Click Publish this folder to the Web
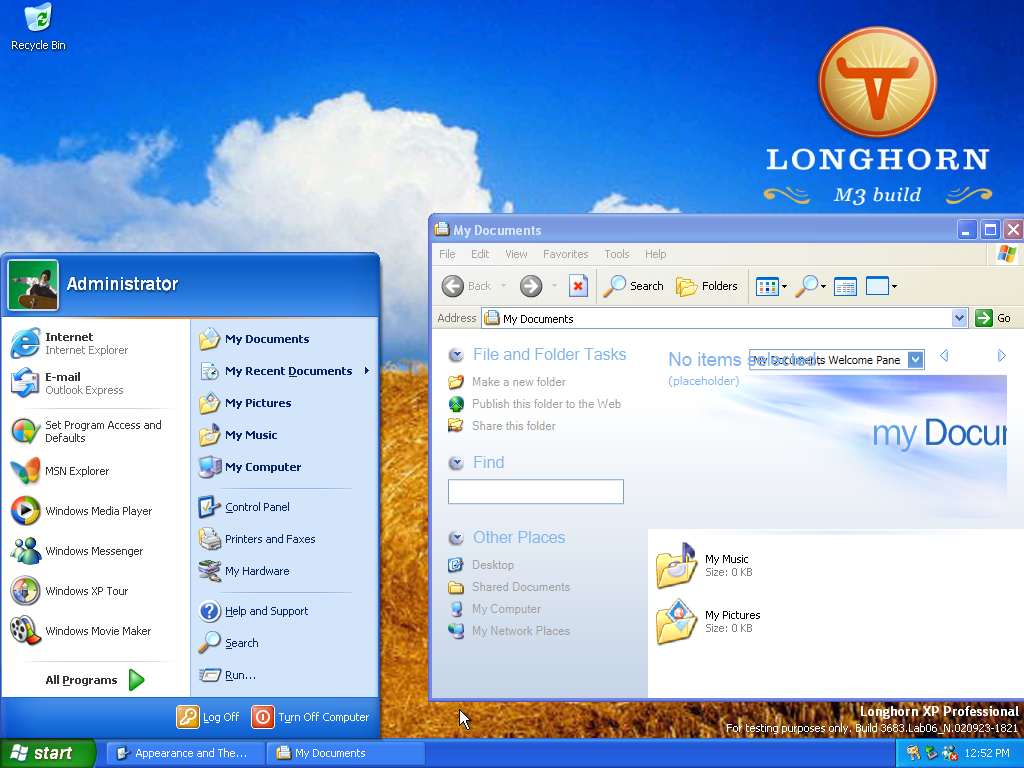Viewport: 1024px width, 768px height. (546, 404)
